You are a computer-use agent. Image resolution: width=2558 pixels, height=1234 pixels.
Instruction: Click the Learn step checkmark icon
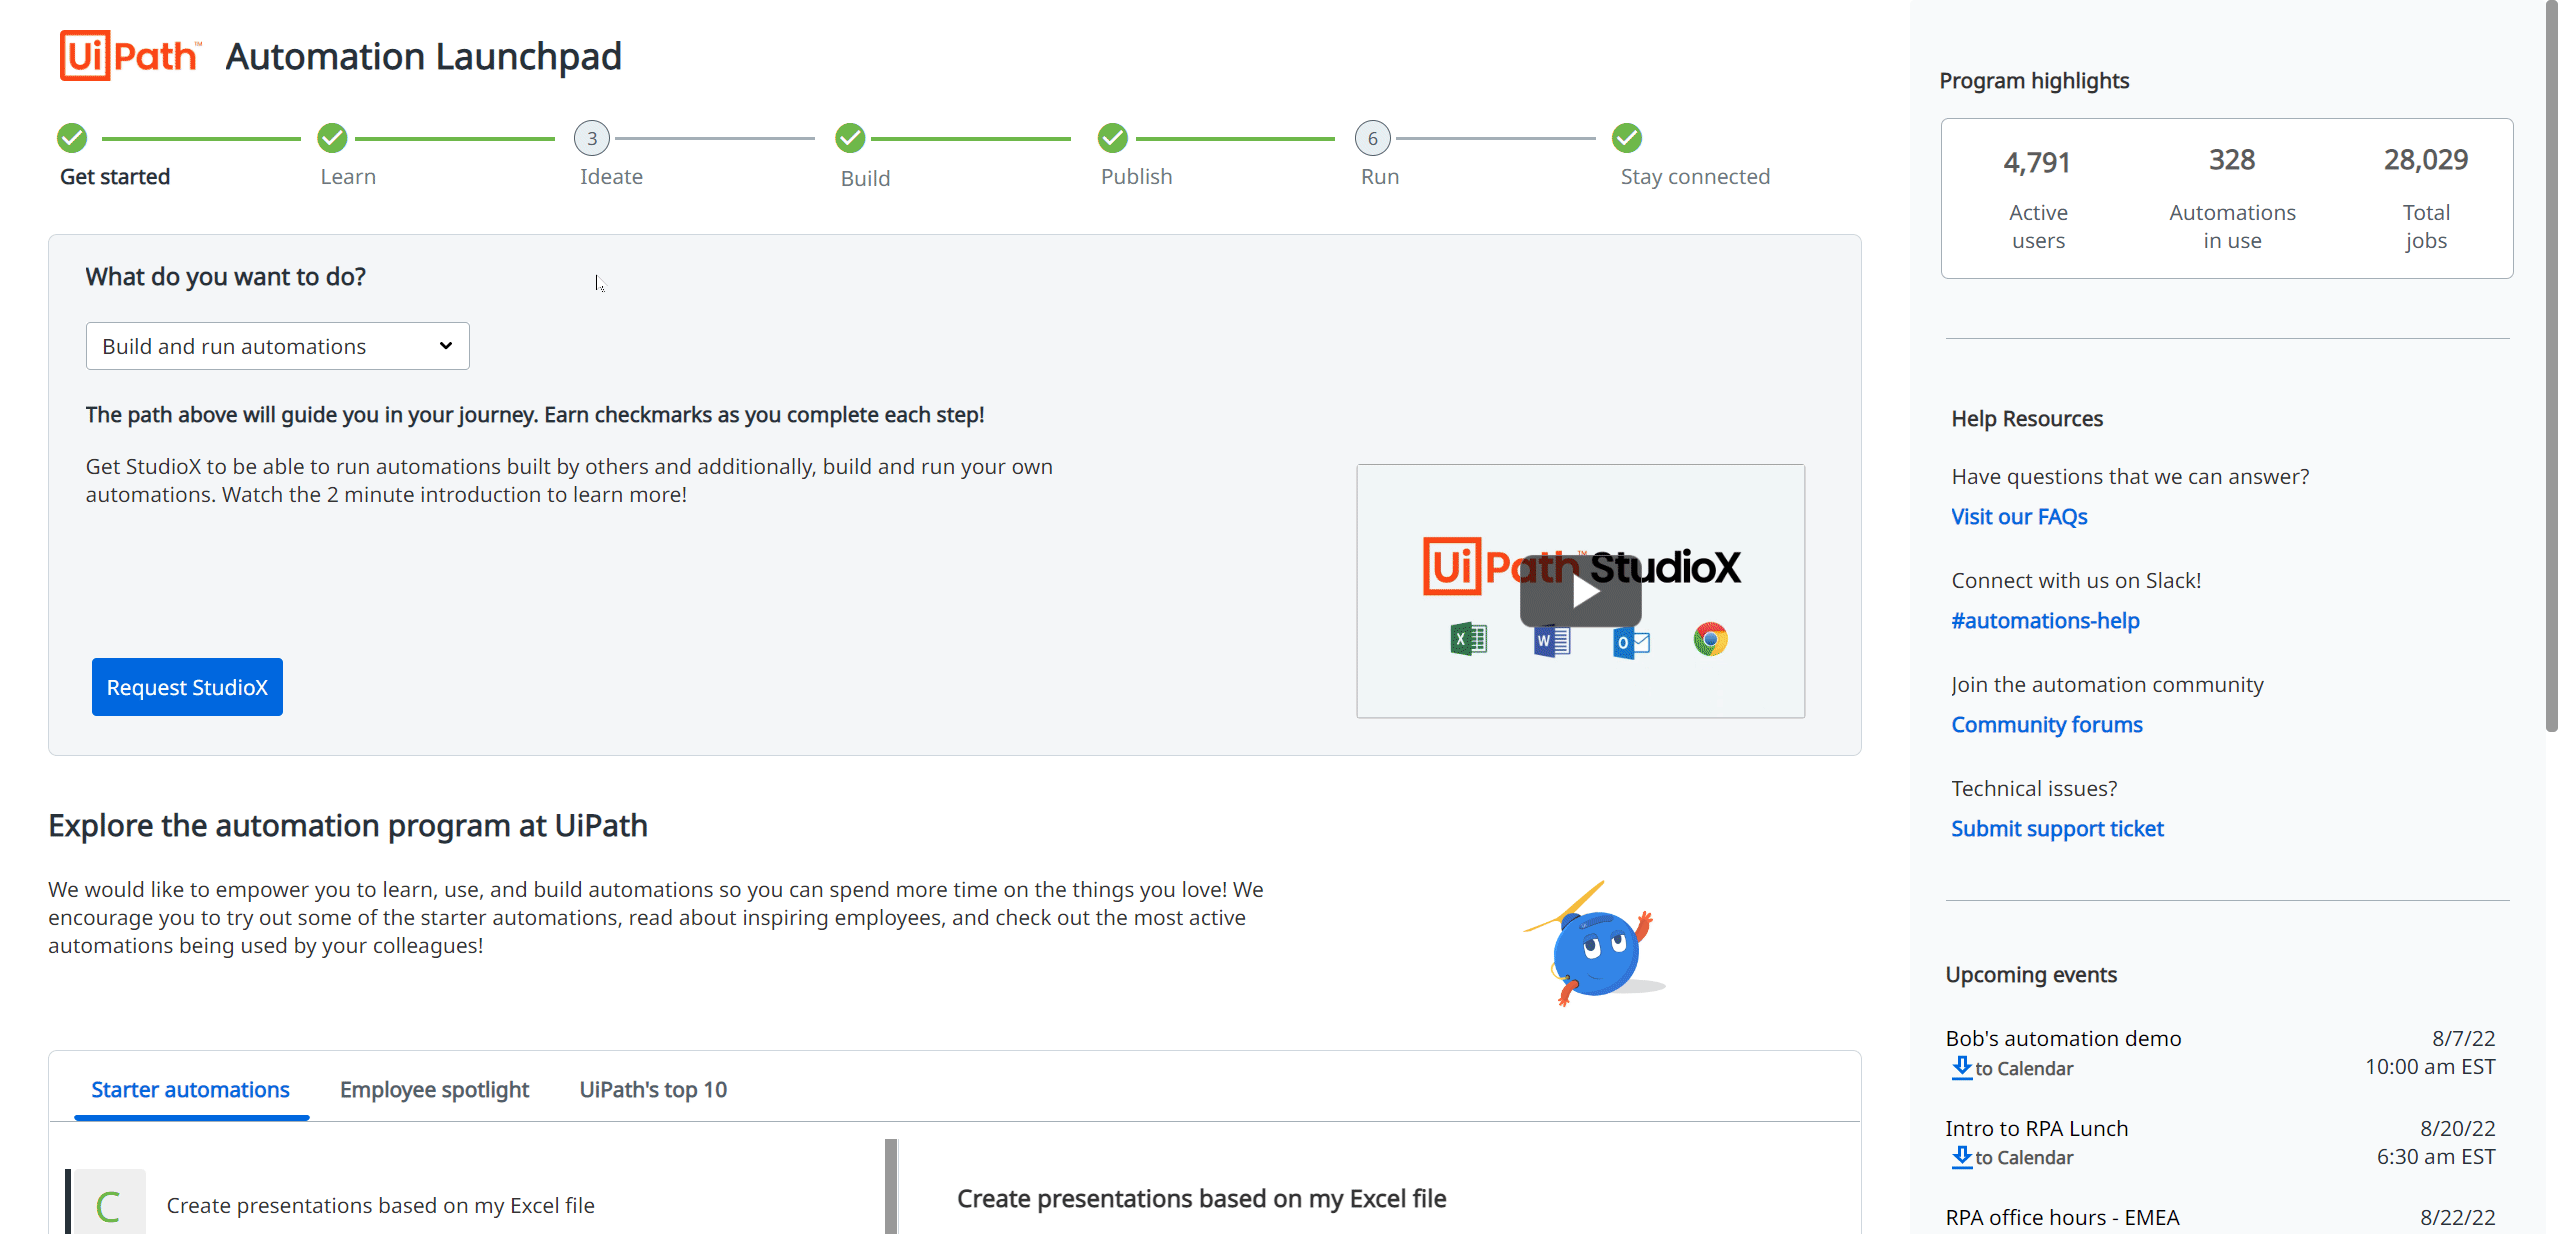(333, 137)
